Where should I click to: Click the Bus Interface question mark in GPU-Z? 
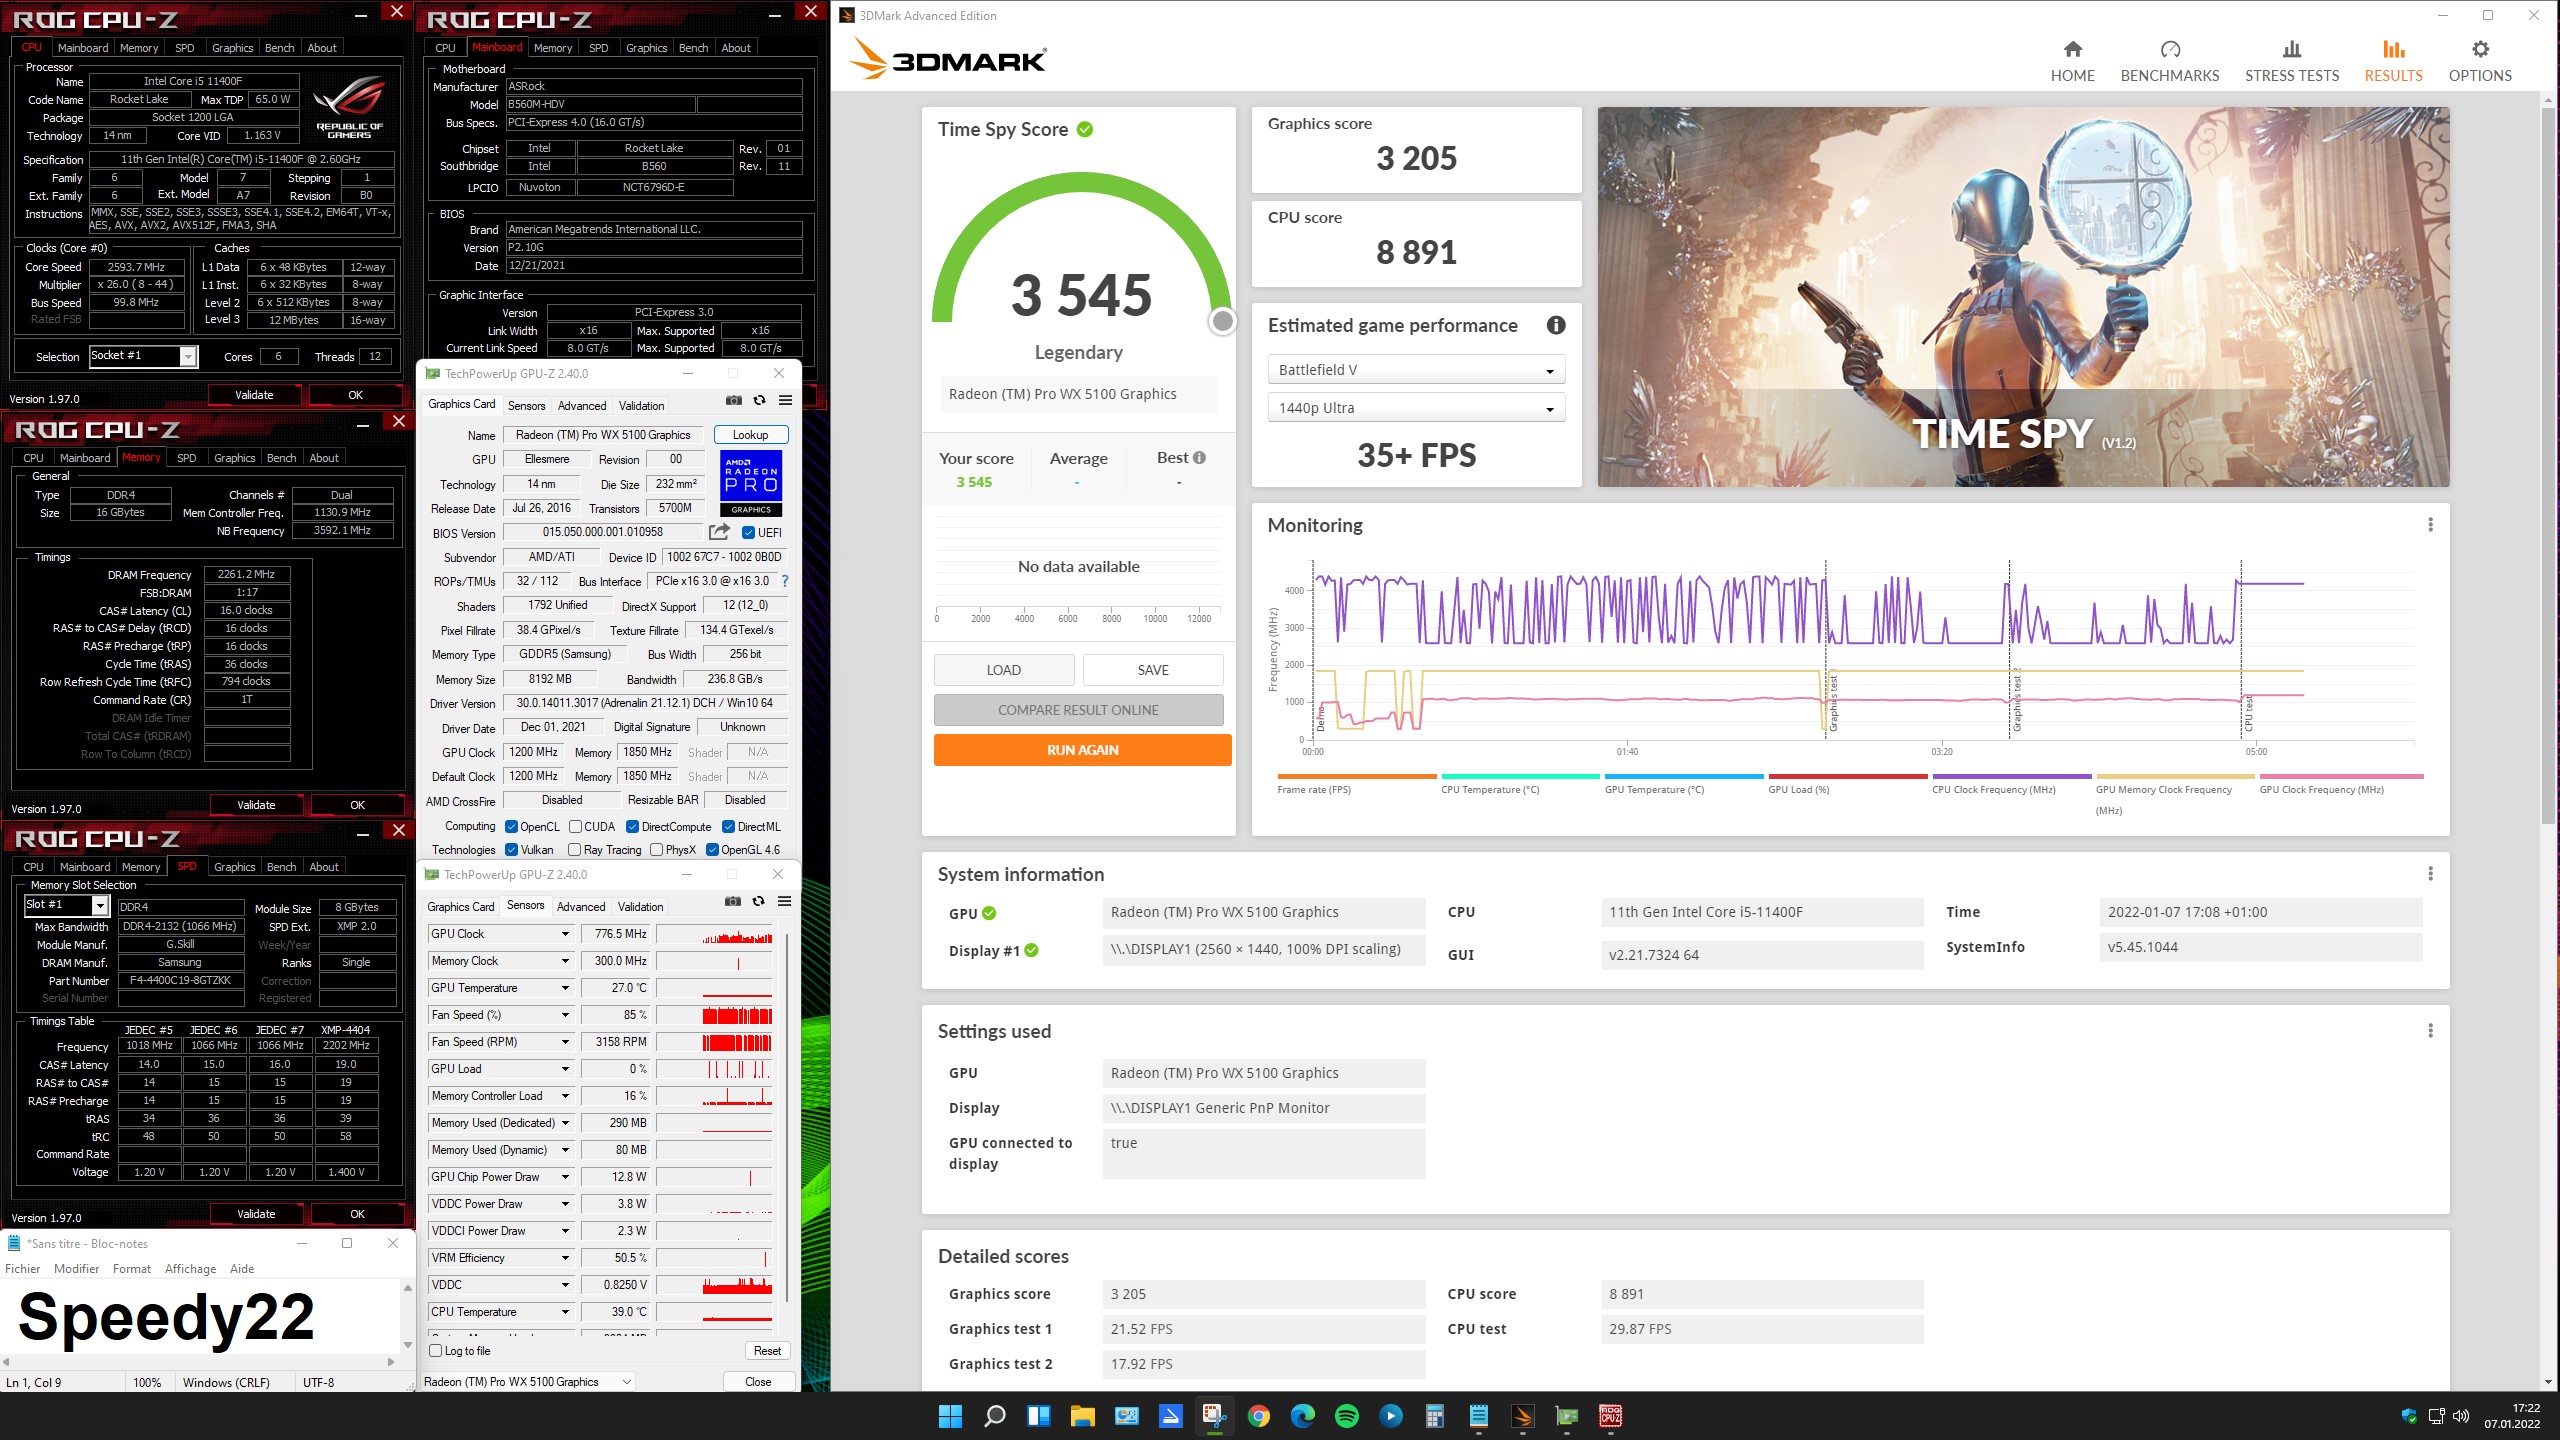click(x=785, y=581)
